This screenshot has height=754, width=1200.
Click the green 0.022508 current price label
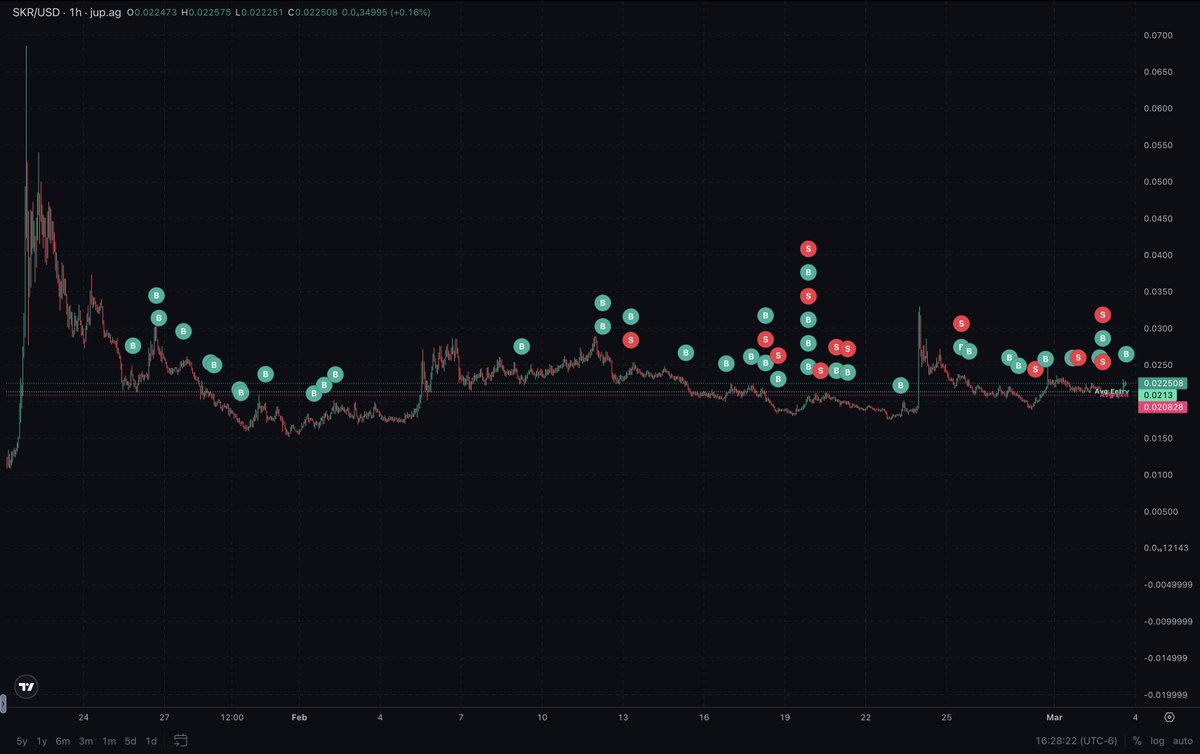(1161, 383)
